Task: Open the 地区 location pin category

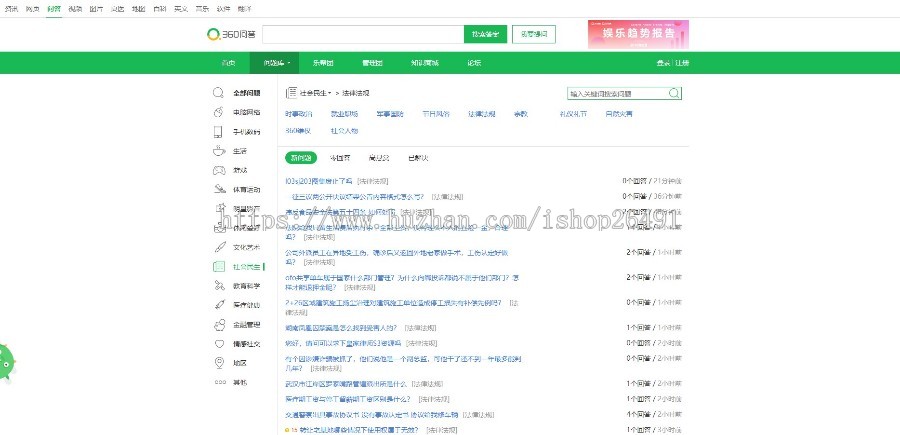Action: [x=218, y=363]
